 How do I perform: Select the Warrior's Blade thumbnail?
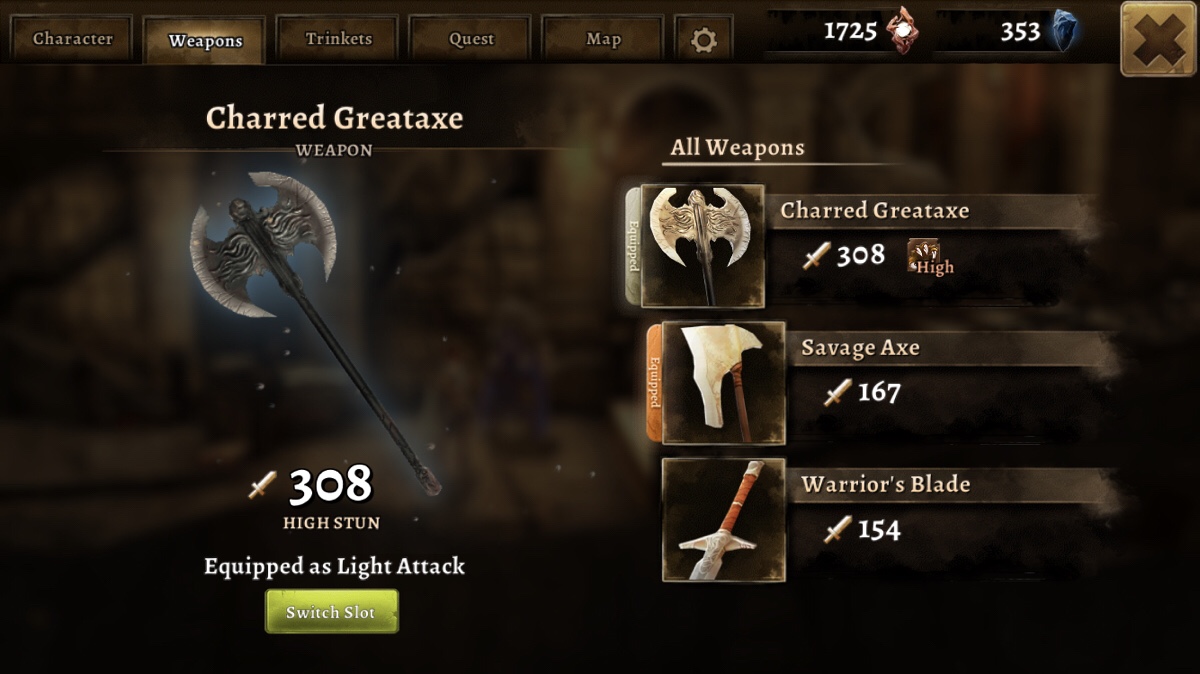723,520
